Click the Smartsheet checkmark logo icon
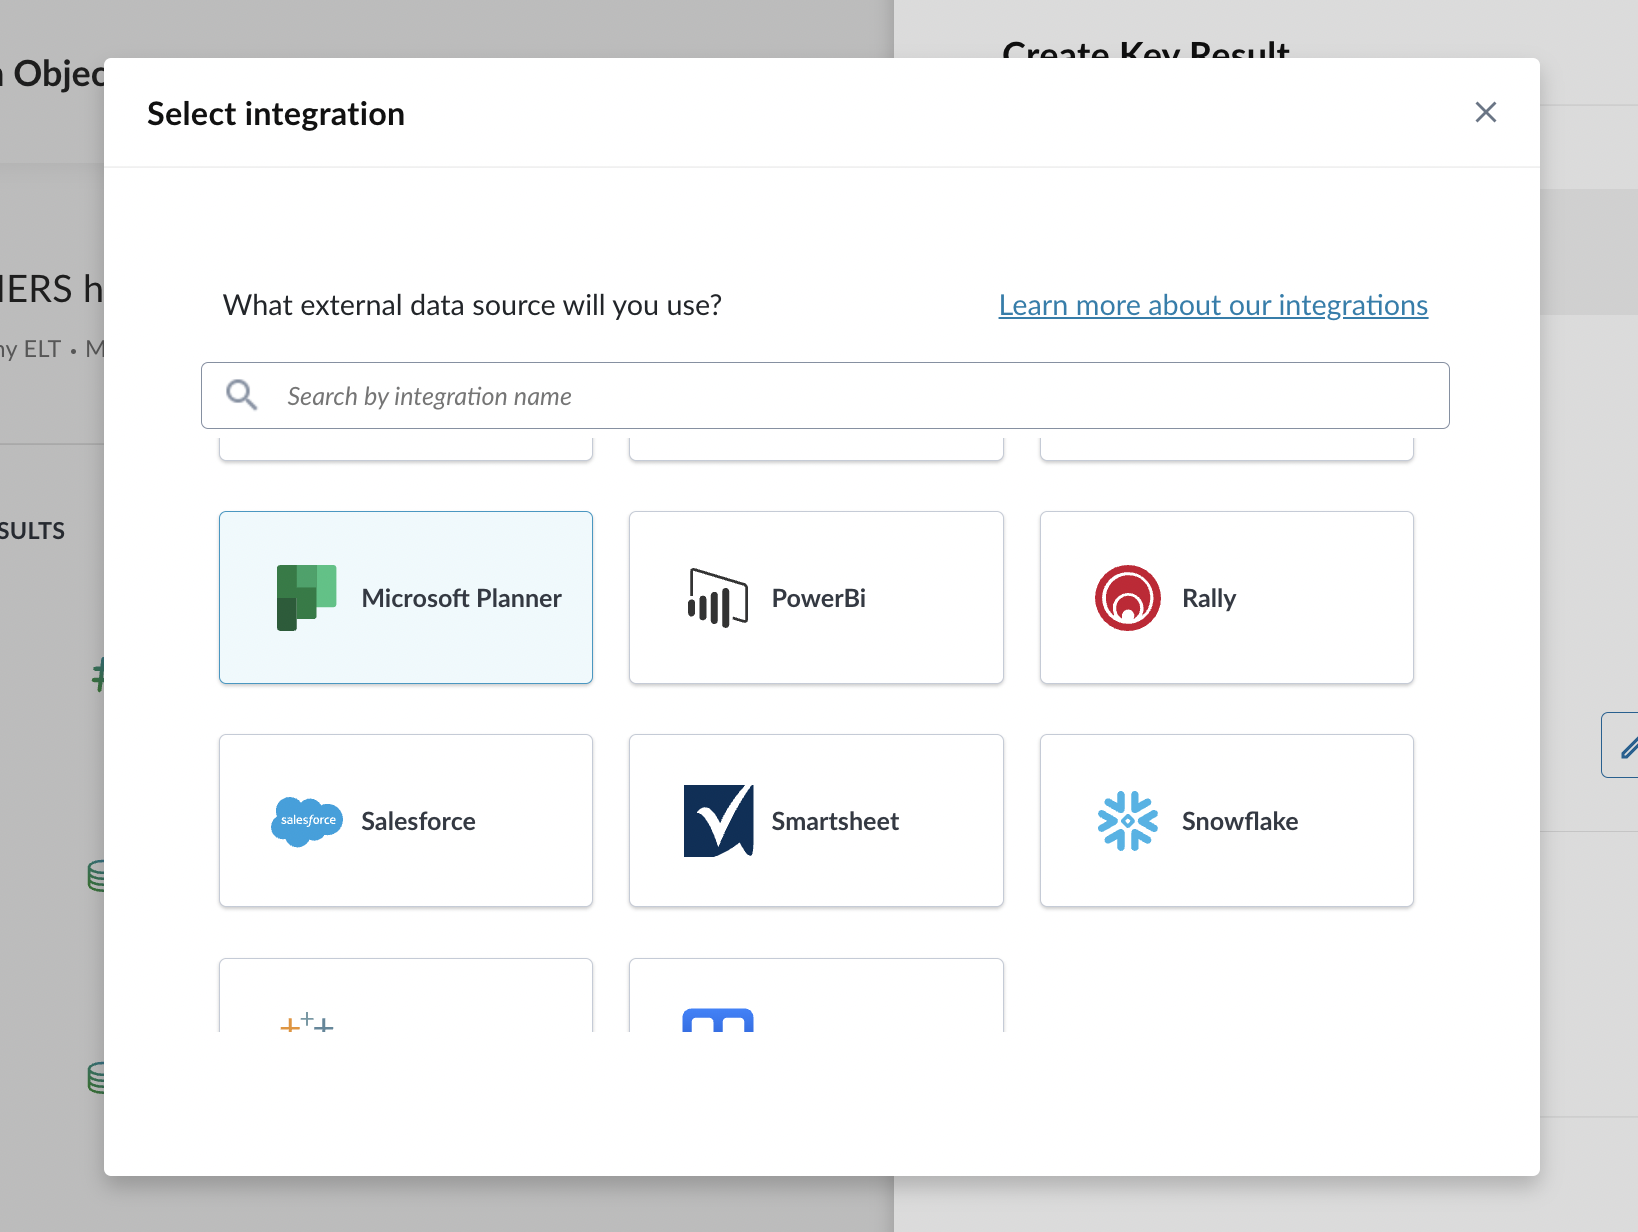This screenshot has height=1232, width=1638. point(718,821)
